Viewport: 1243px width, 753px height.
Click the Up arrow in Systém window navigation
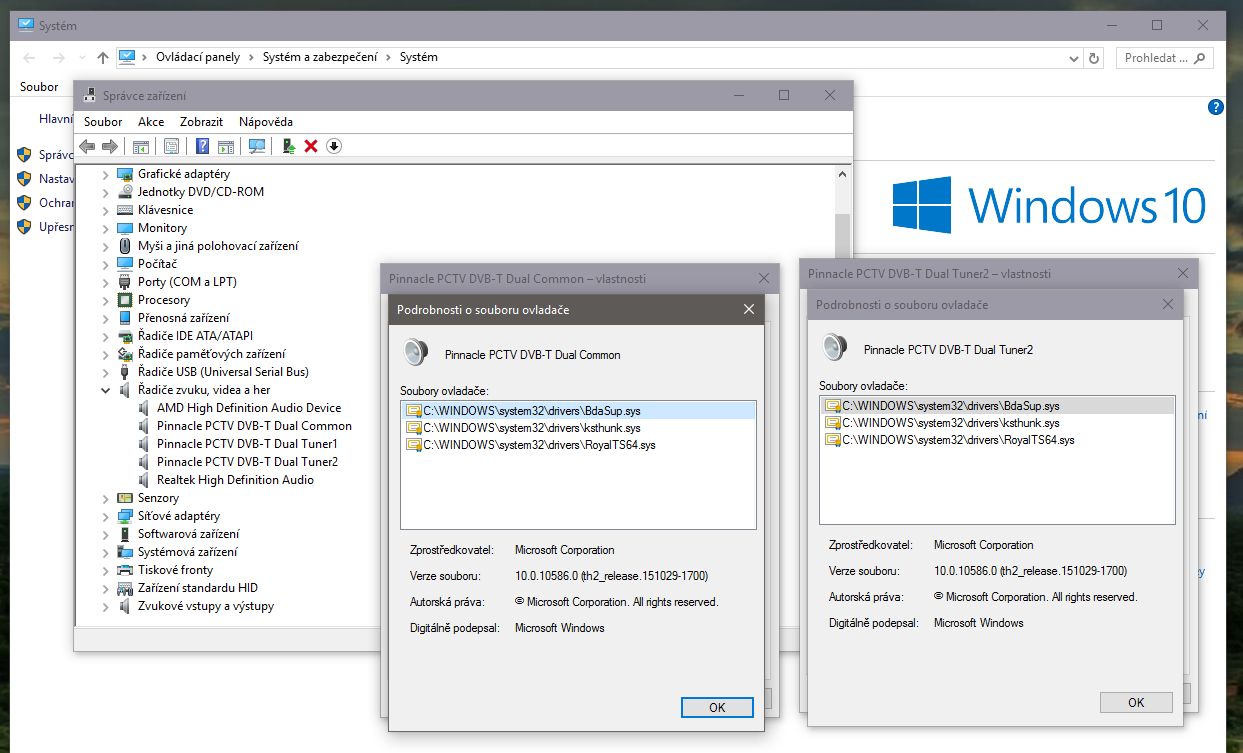[103, 58]
